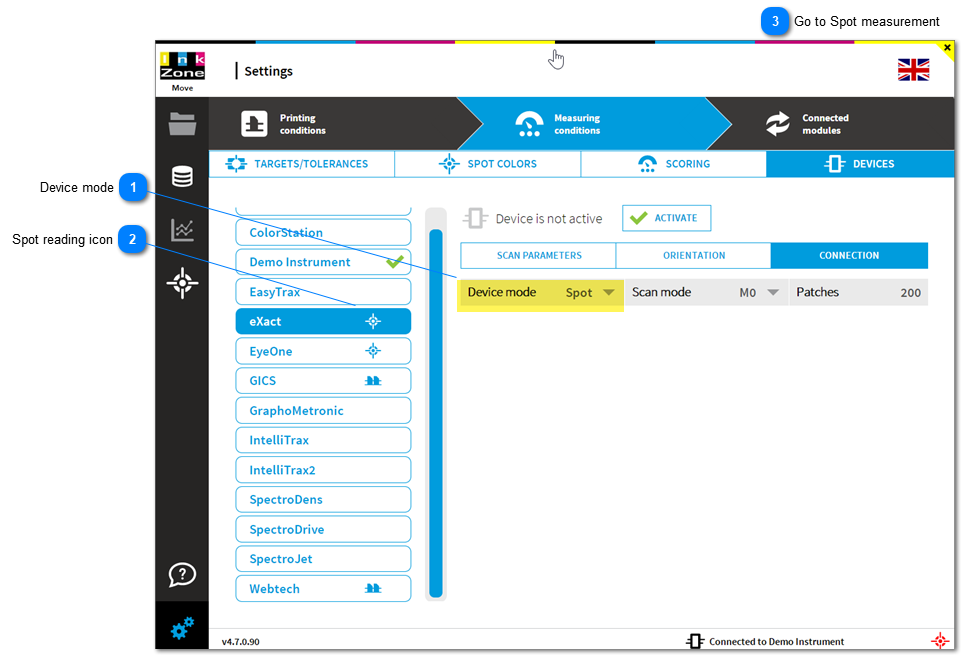Viewport: 964px width, 658px height.
Task: Click the UK flag language icon
Action: tap(913, 70)
